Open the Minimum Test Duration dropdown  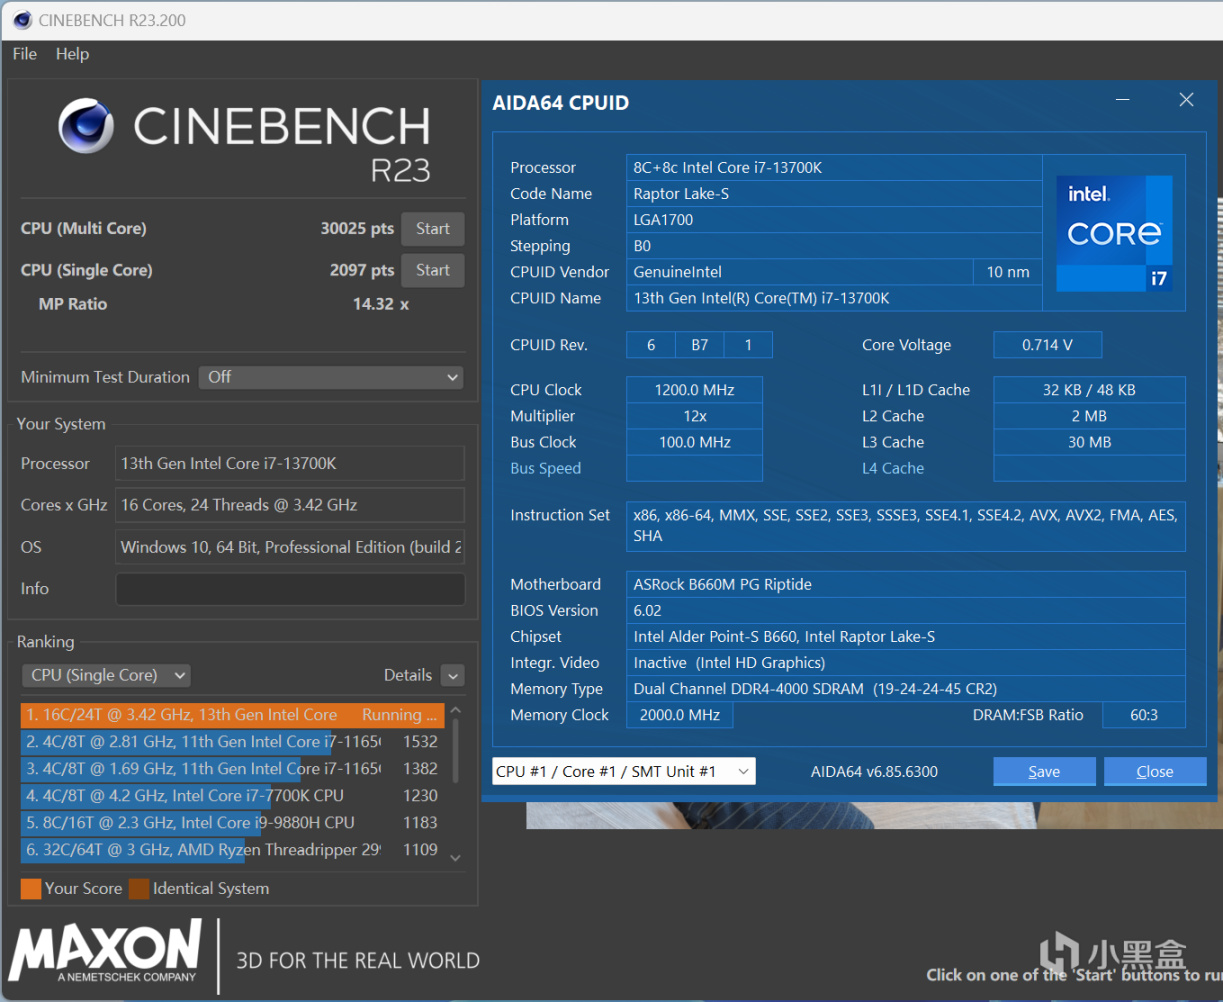click(331, 377)
